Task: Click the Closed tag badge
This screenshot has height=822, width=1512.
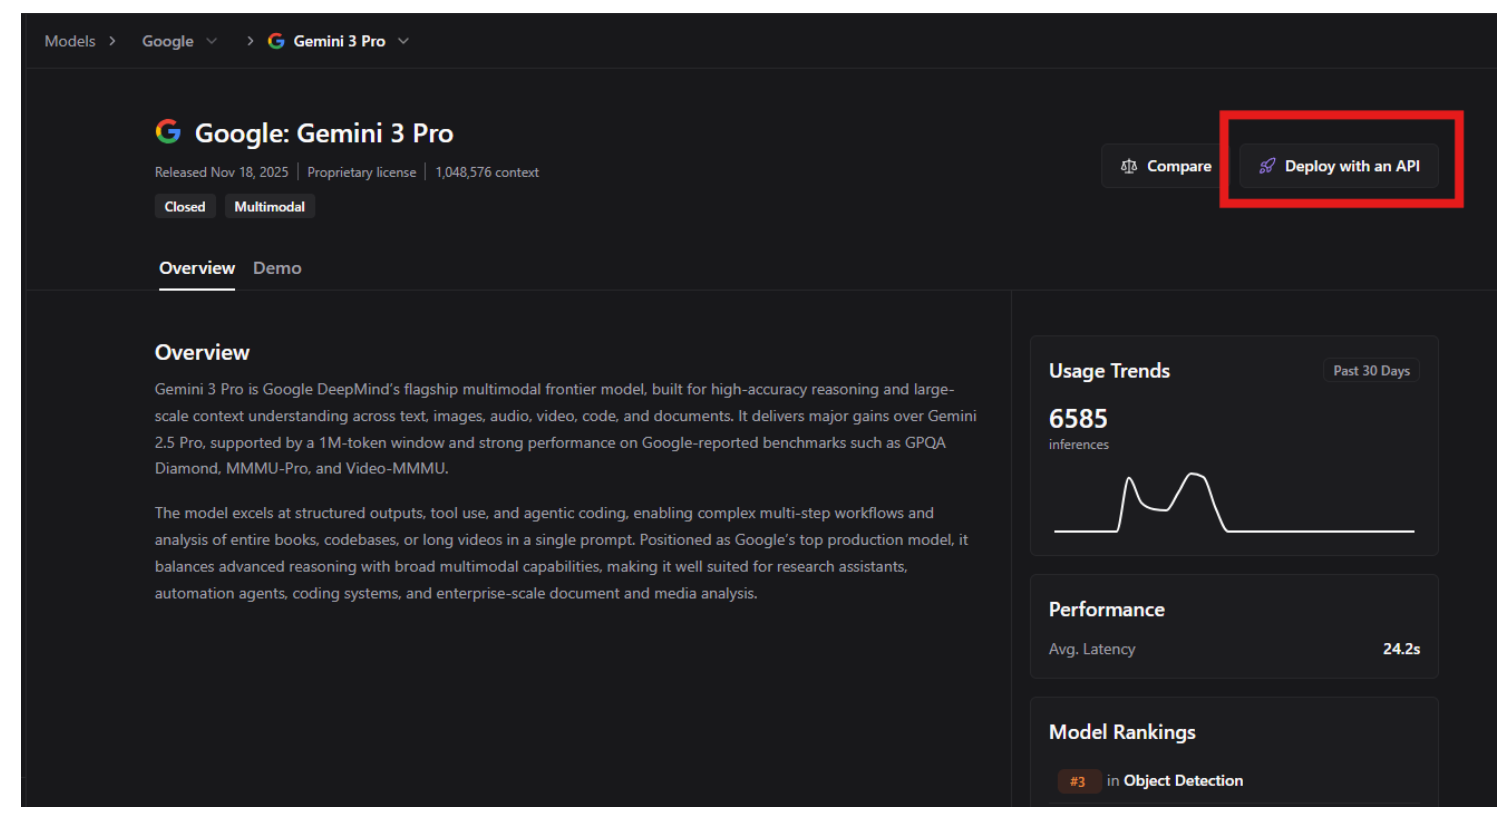Action: click(x=185, y=207)
